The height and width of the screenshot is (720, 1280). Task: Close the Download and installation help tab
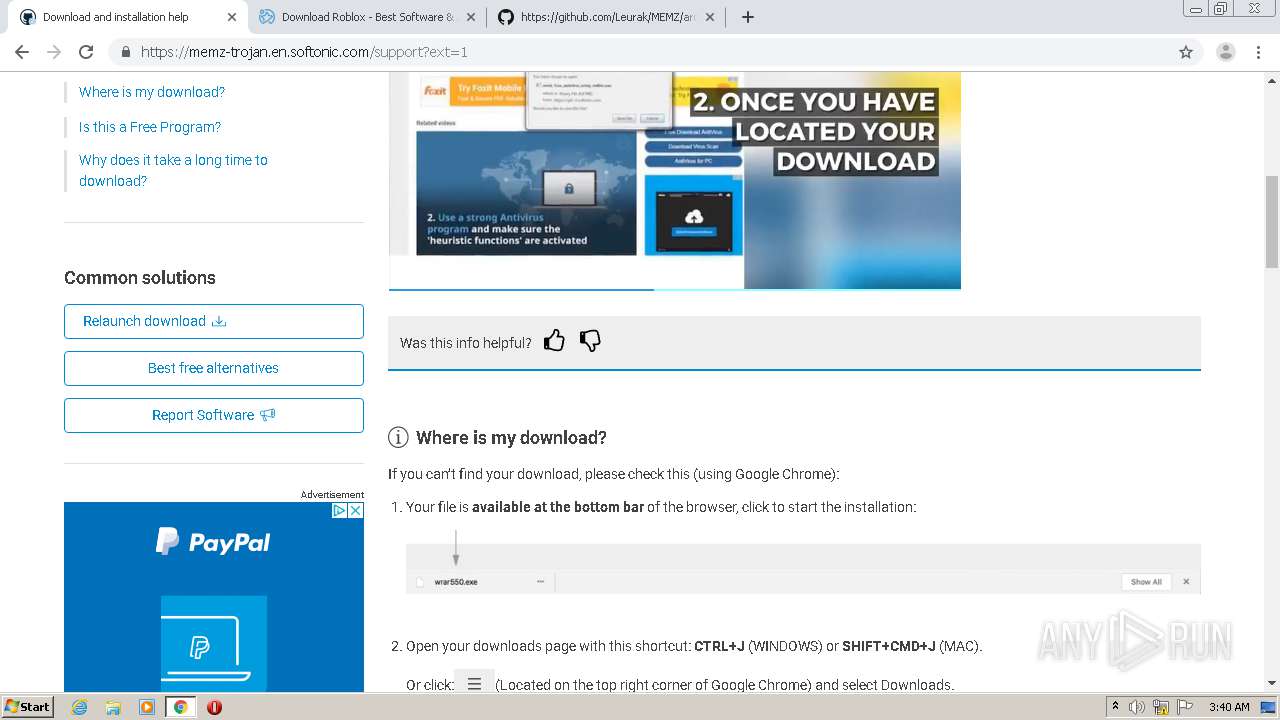tap(232, 17)
